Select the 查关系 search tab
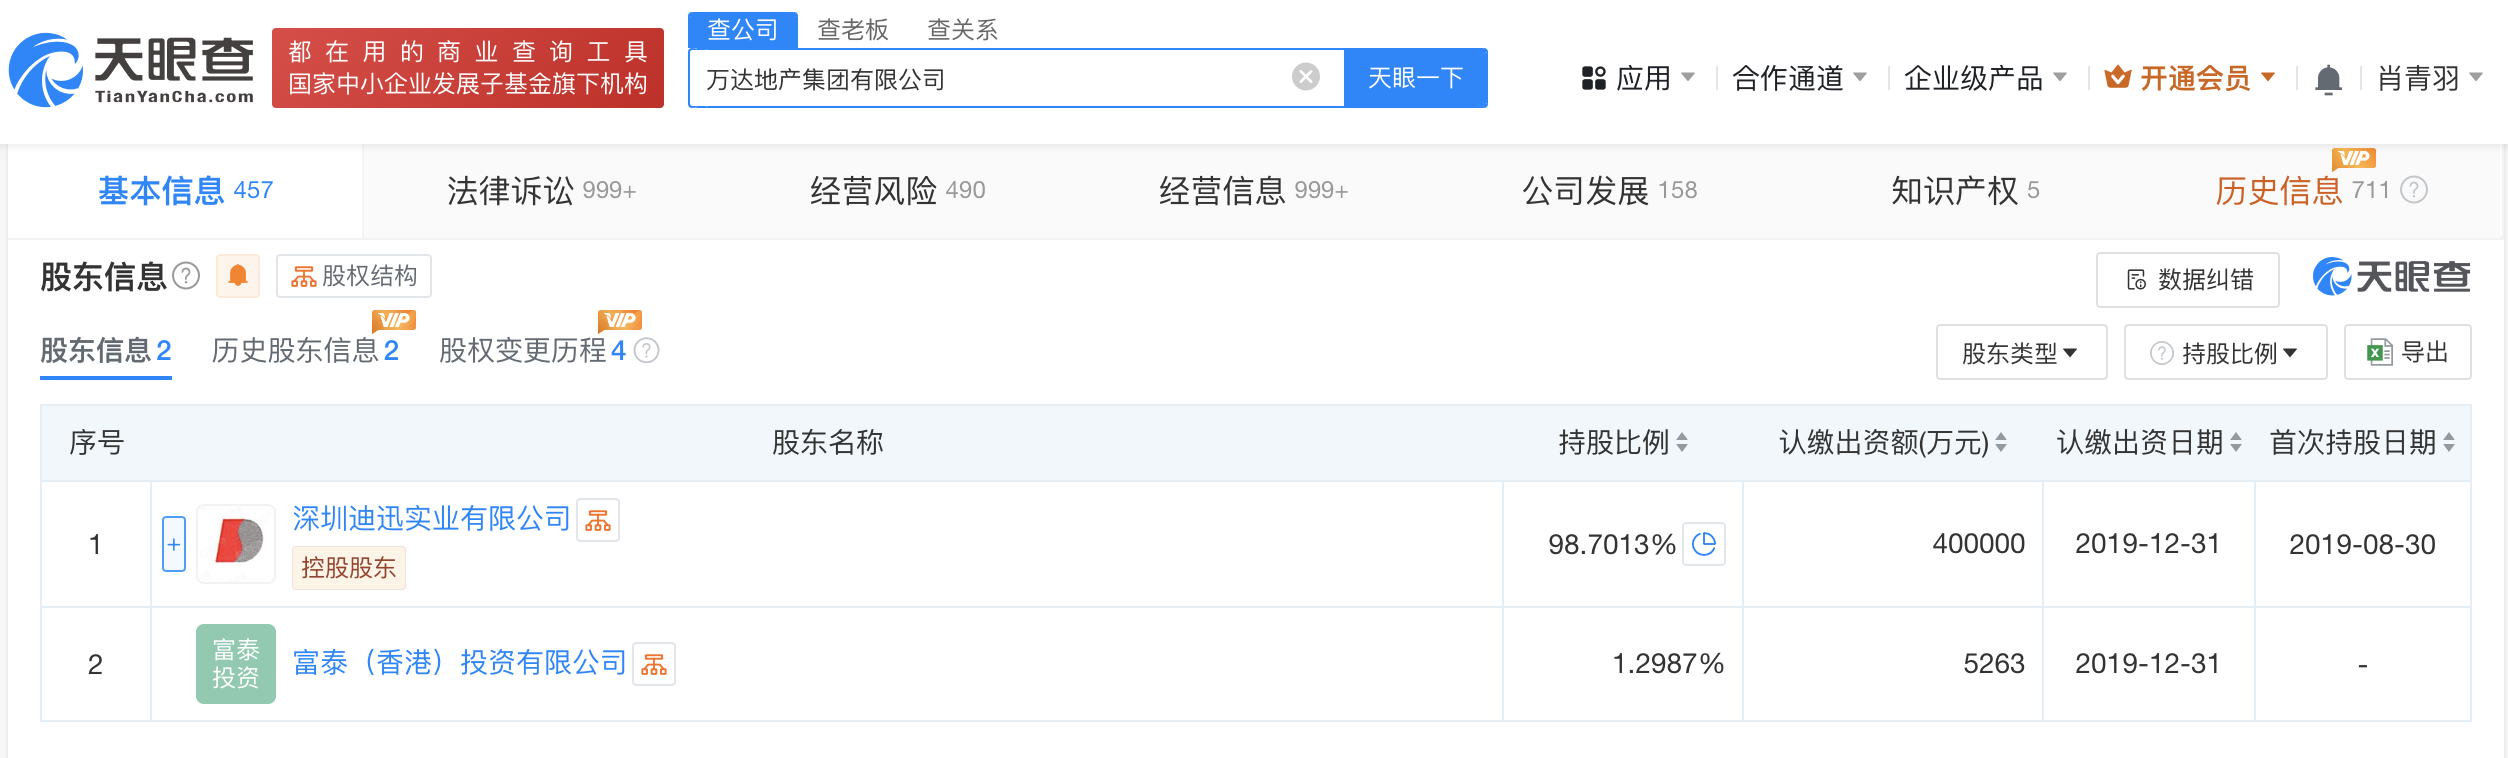The image size is (2508, 758). click(x=963, y=30)
